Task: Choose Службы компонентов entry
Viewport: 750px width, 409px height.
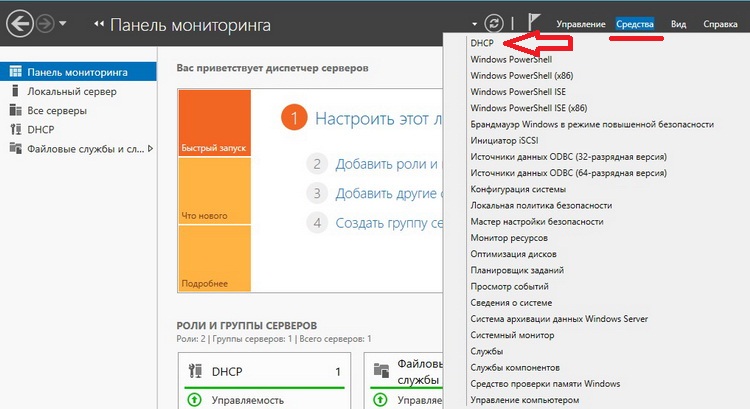Action: (x=515, y=368)
